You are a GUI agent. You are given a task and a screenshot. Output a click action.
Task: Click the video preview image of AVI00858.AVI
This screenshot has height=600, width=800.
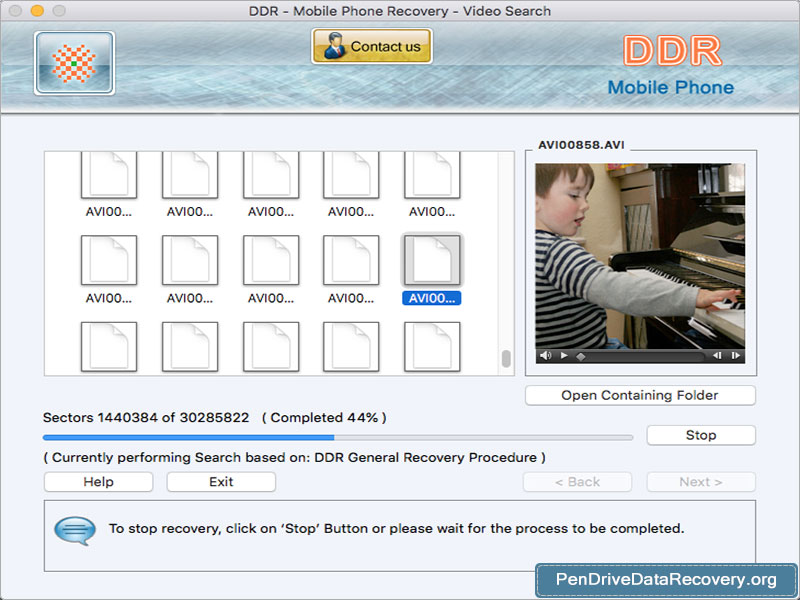640,256
